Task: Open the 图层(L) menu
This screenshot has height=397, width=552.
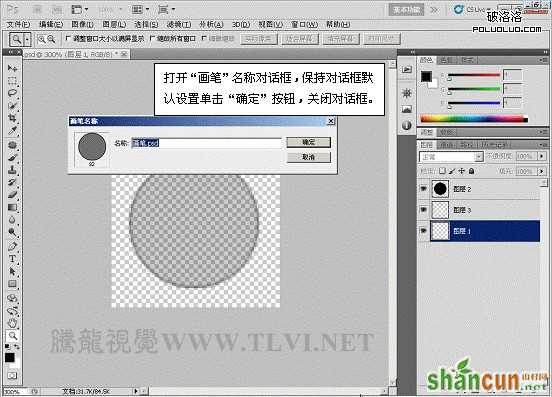Action: click(x=114, y=25)
